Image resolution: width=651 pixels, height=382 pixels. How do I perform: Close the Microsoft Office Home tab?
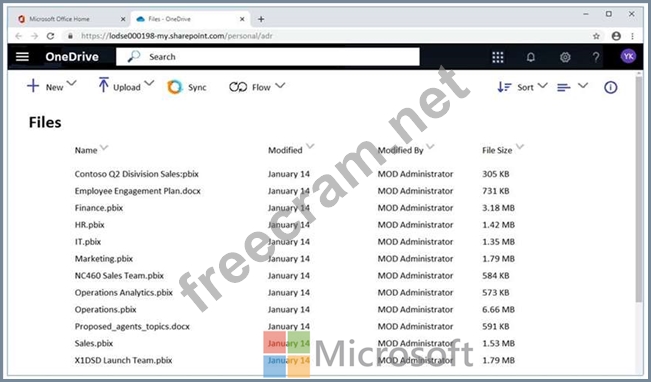click(x=123, y=19)
